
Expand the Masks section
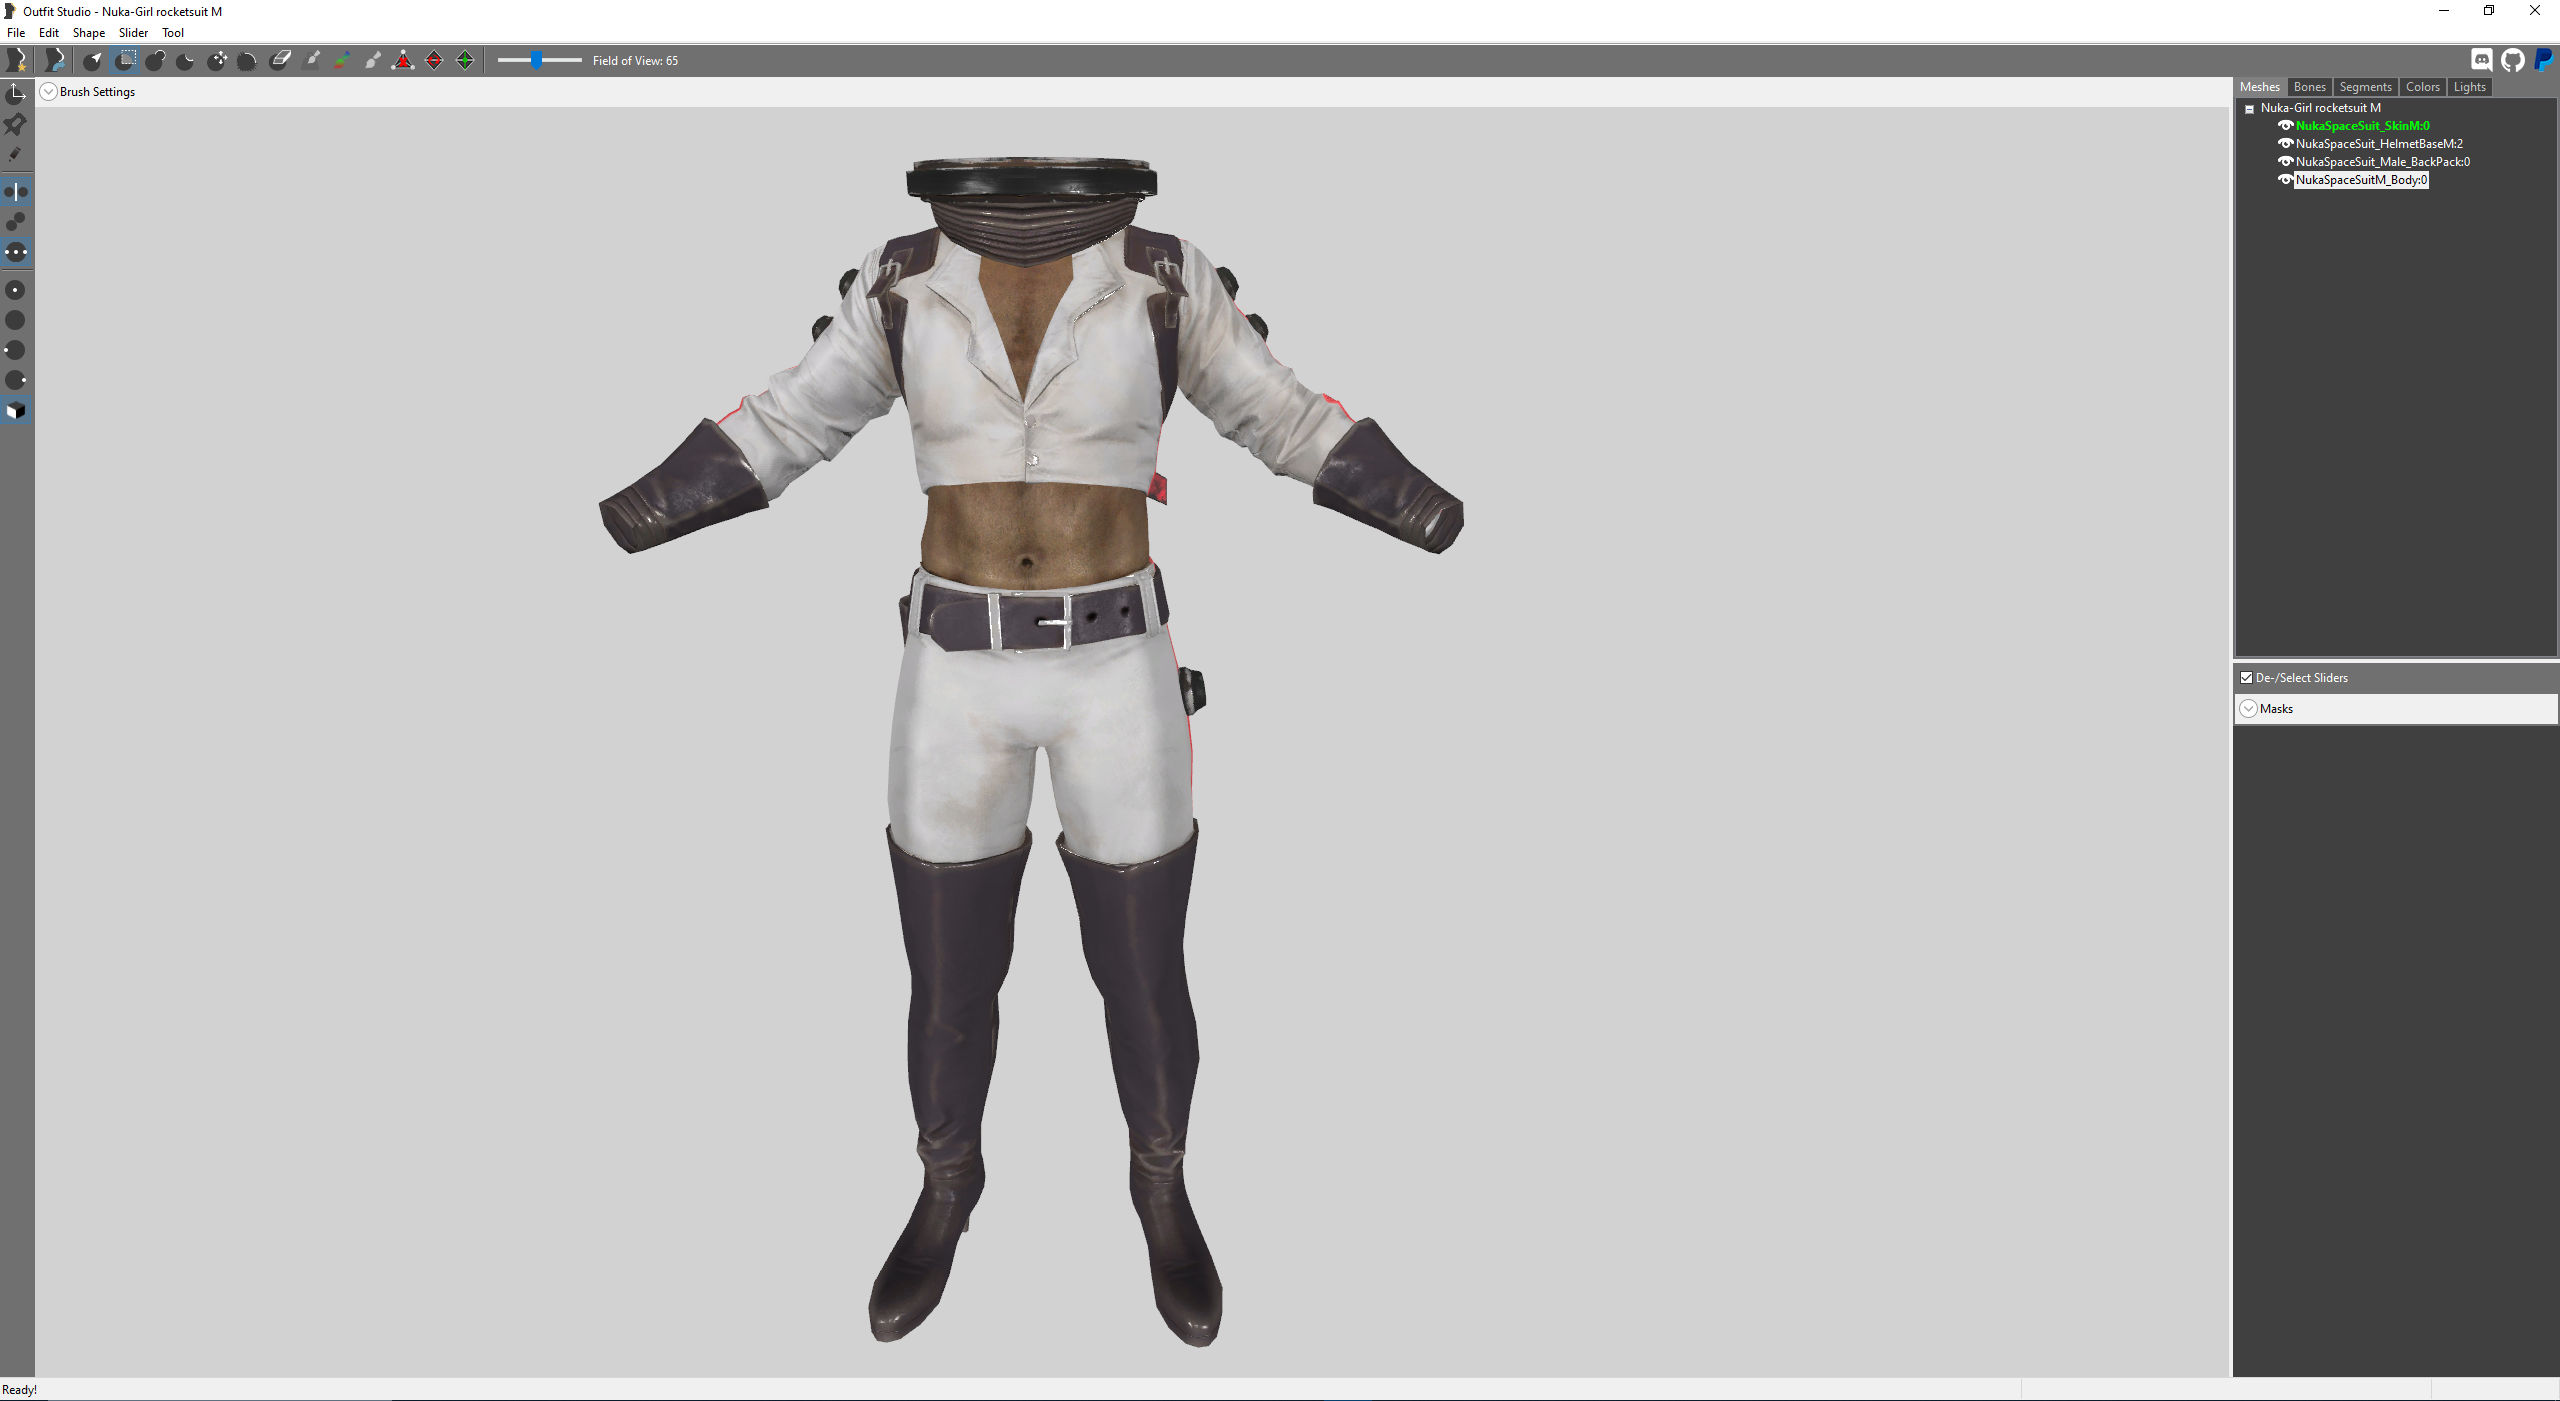click(2248, 709)
